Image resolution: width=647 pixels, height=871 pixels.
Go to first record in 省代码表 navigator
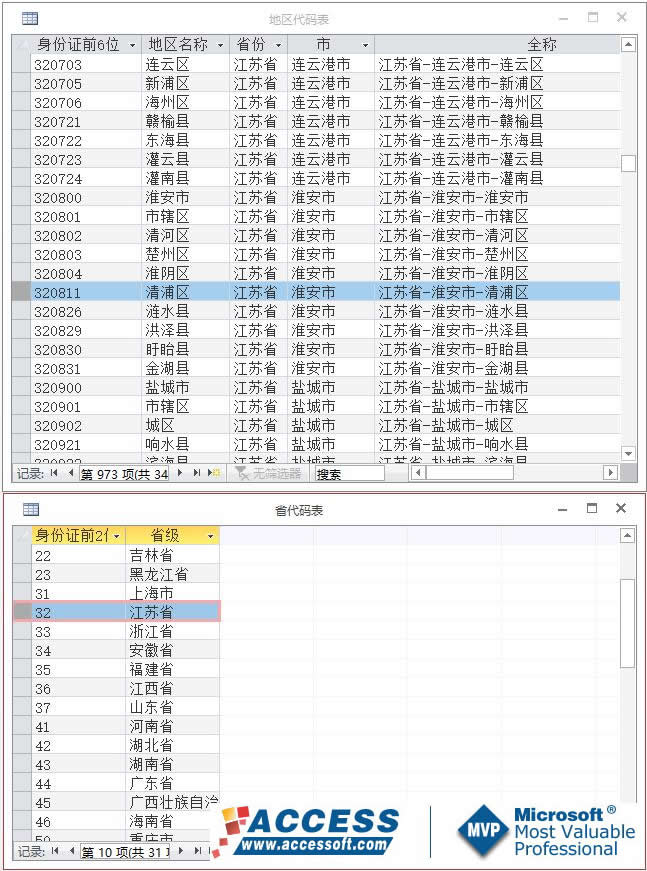pos(54,850)
